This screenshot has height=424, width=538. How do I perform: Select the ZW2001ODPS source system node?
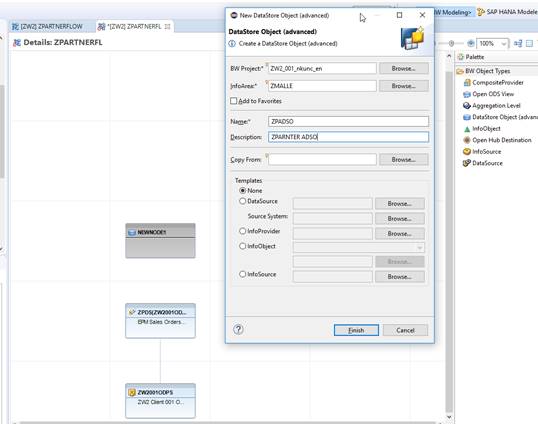click(160, 401)
